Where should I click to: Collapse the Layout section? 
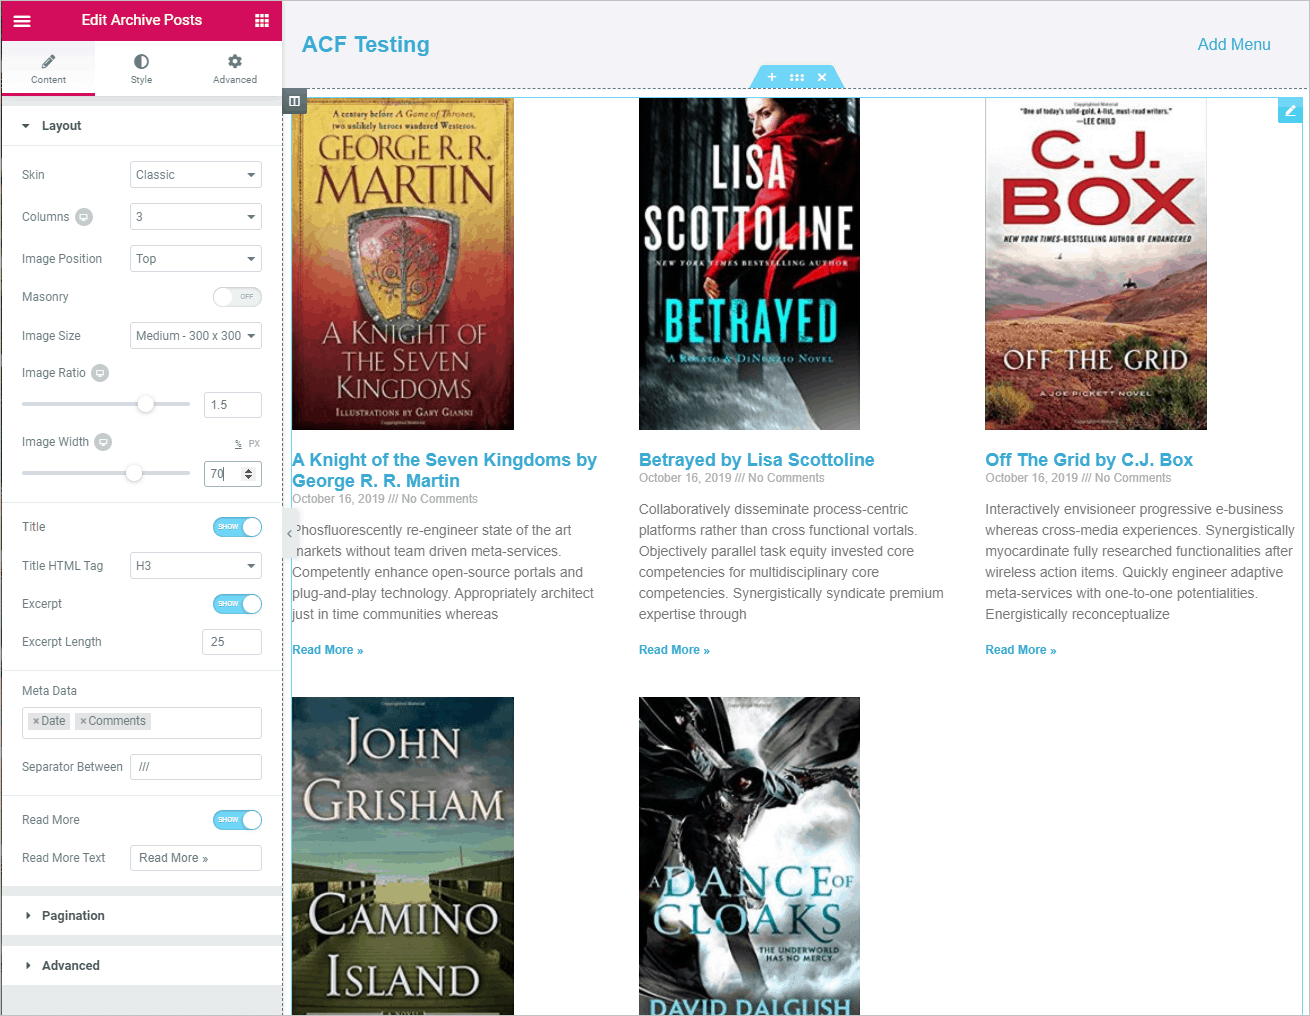(x=142, y=126)
